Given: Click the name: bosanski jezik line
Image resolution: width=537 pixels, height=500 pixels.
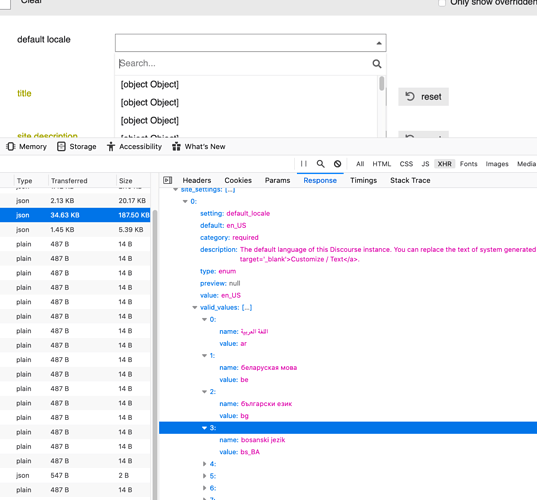Looking at the screenshot, I should (252, 440).
